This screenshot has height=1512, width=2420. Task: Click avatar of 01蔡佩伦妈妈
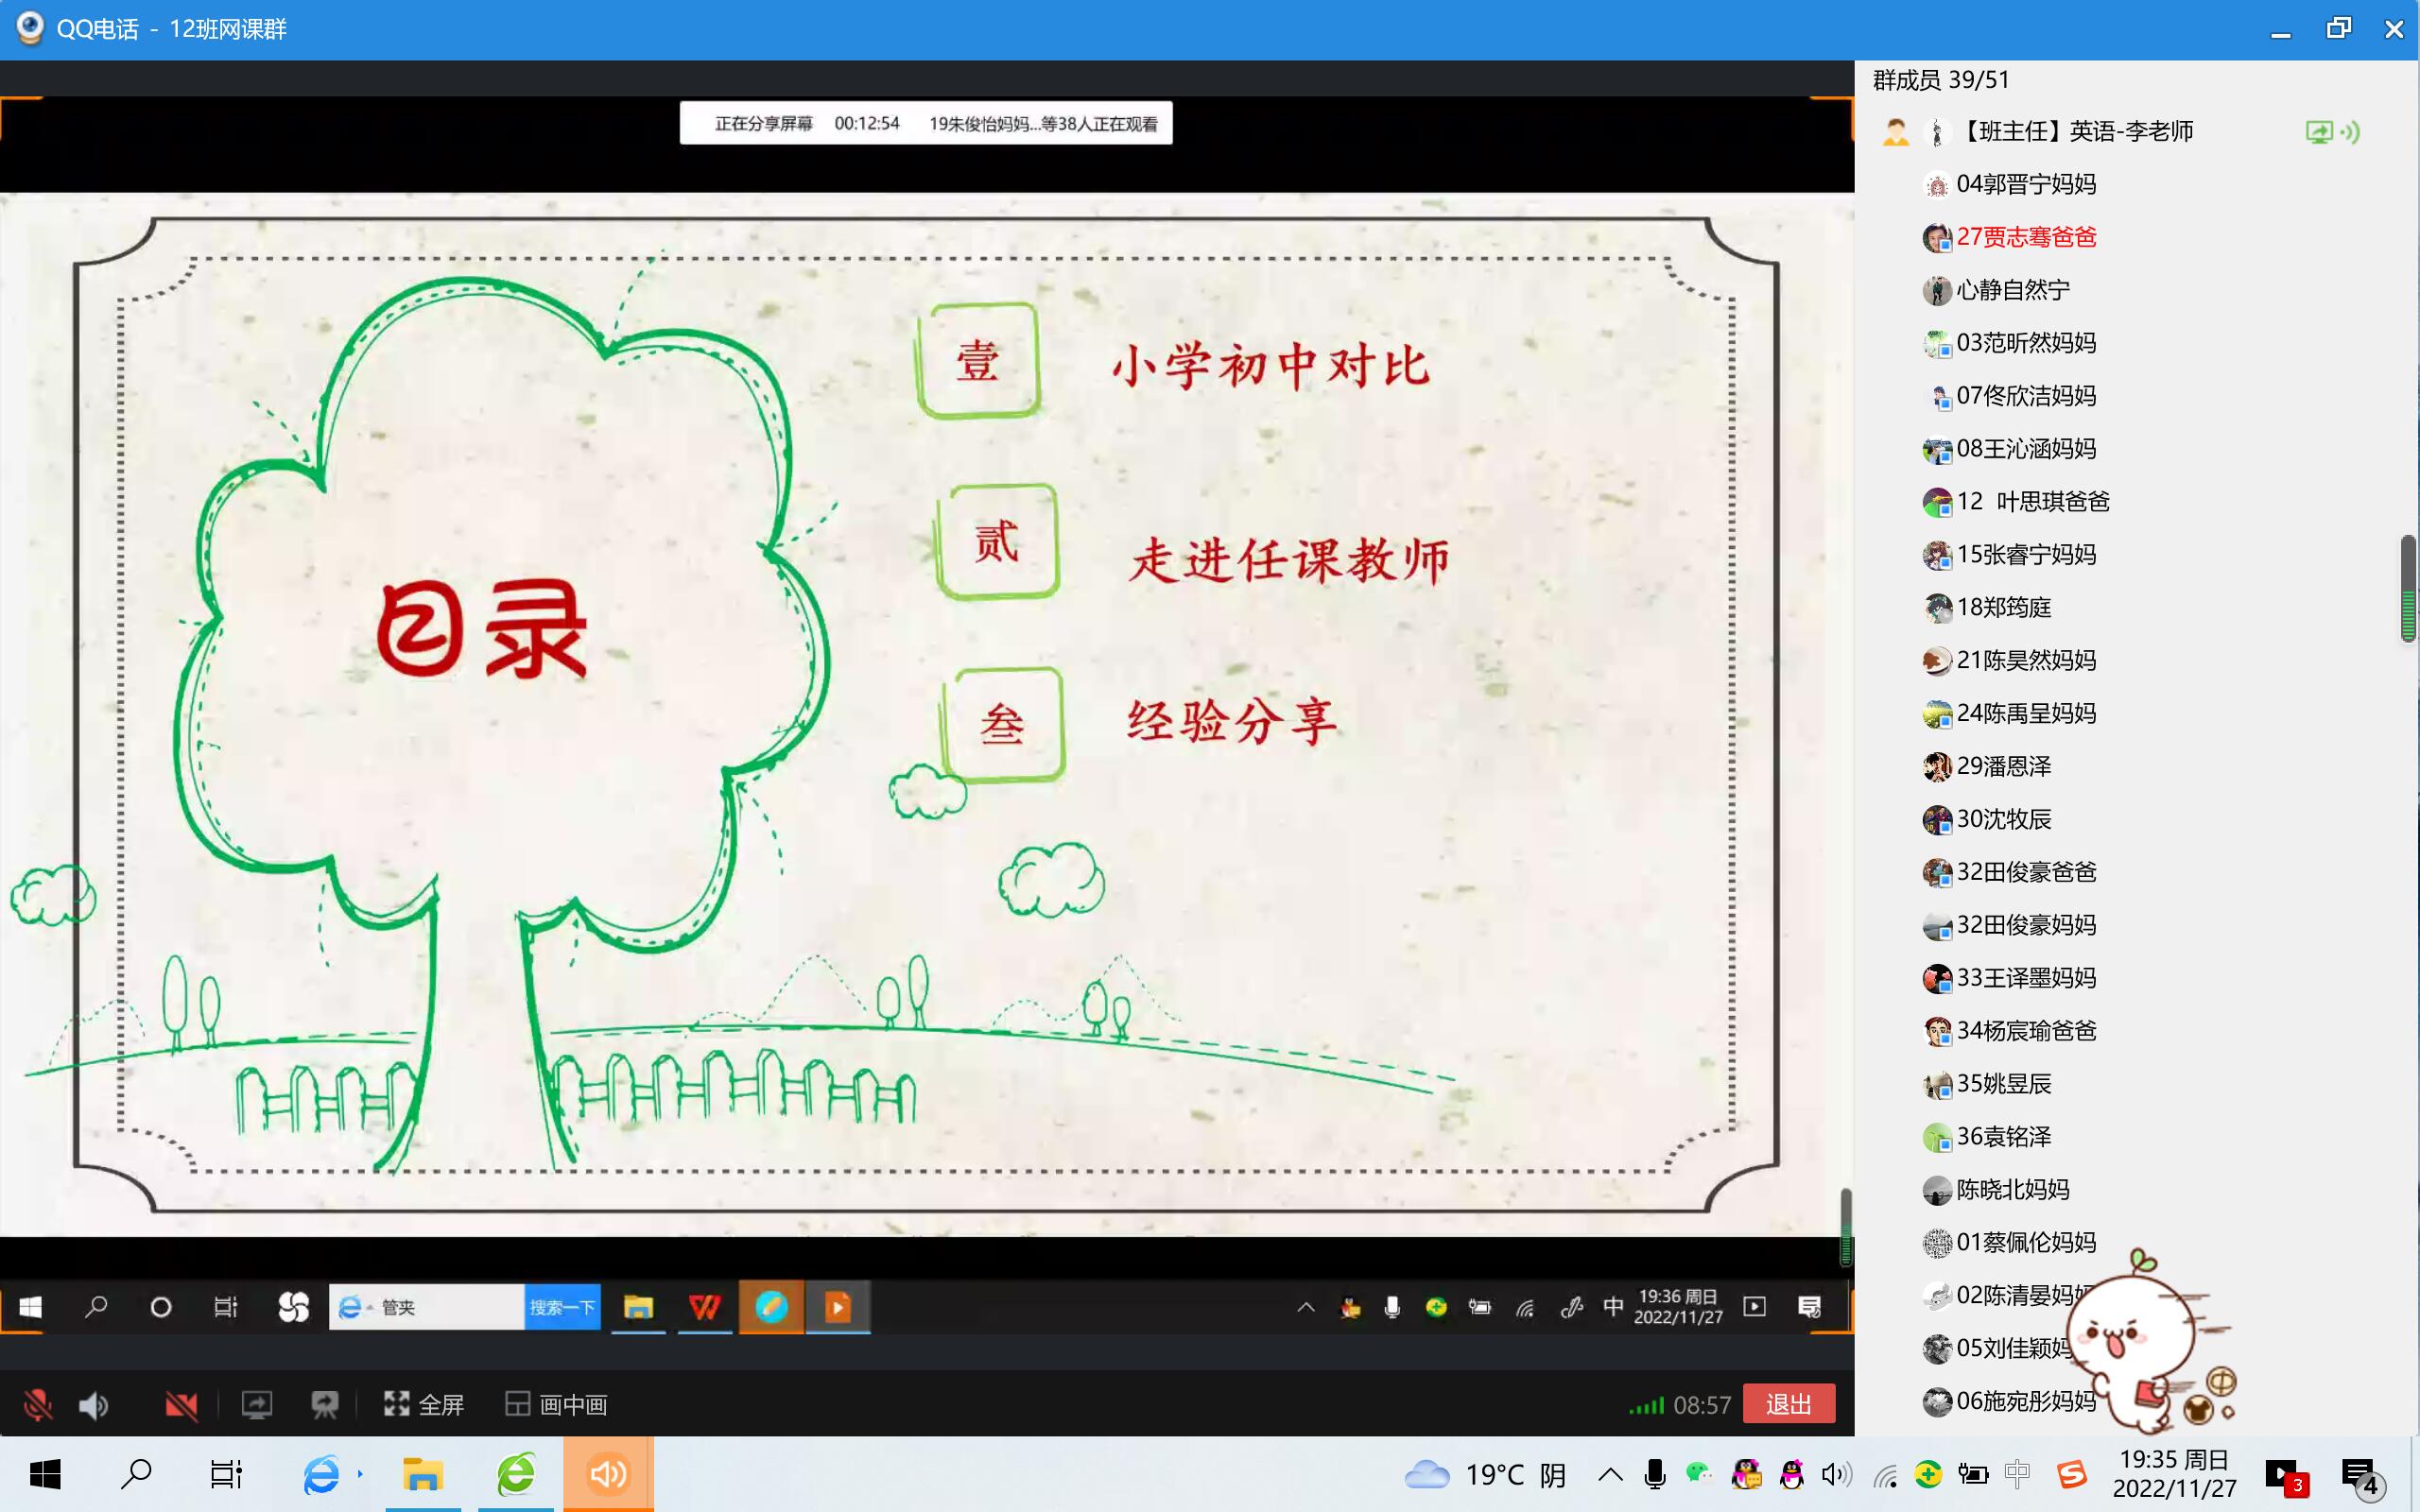point(1937,1243)
